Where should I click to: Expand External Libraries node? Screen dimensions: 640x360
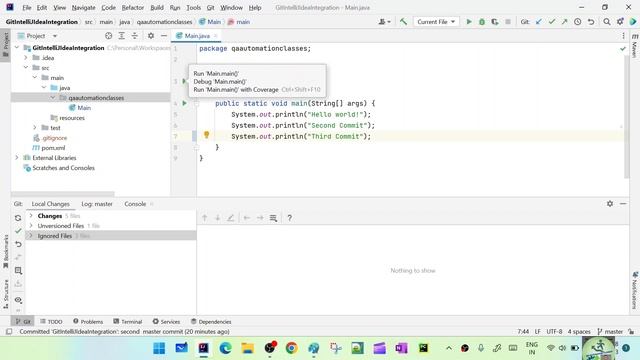[x=17, y=158]
